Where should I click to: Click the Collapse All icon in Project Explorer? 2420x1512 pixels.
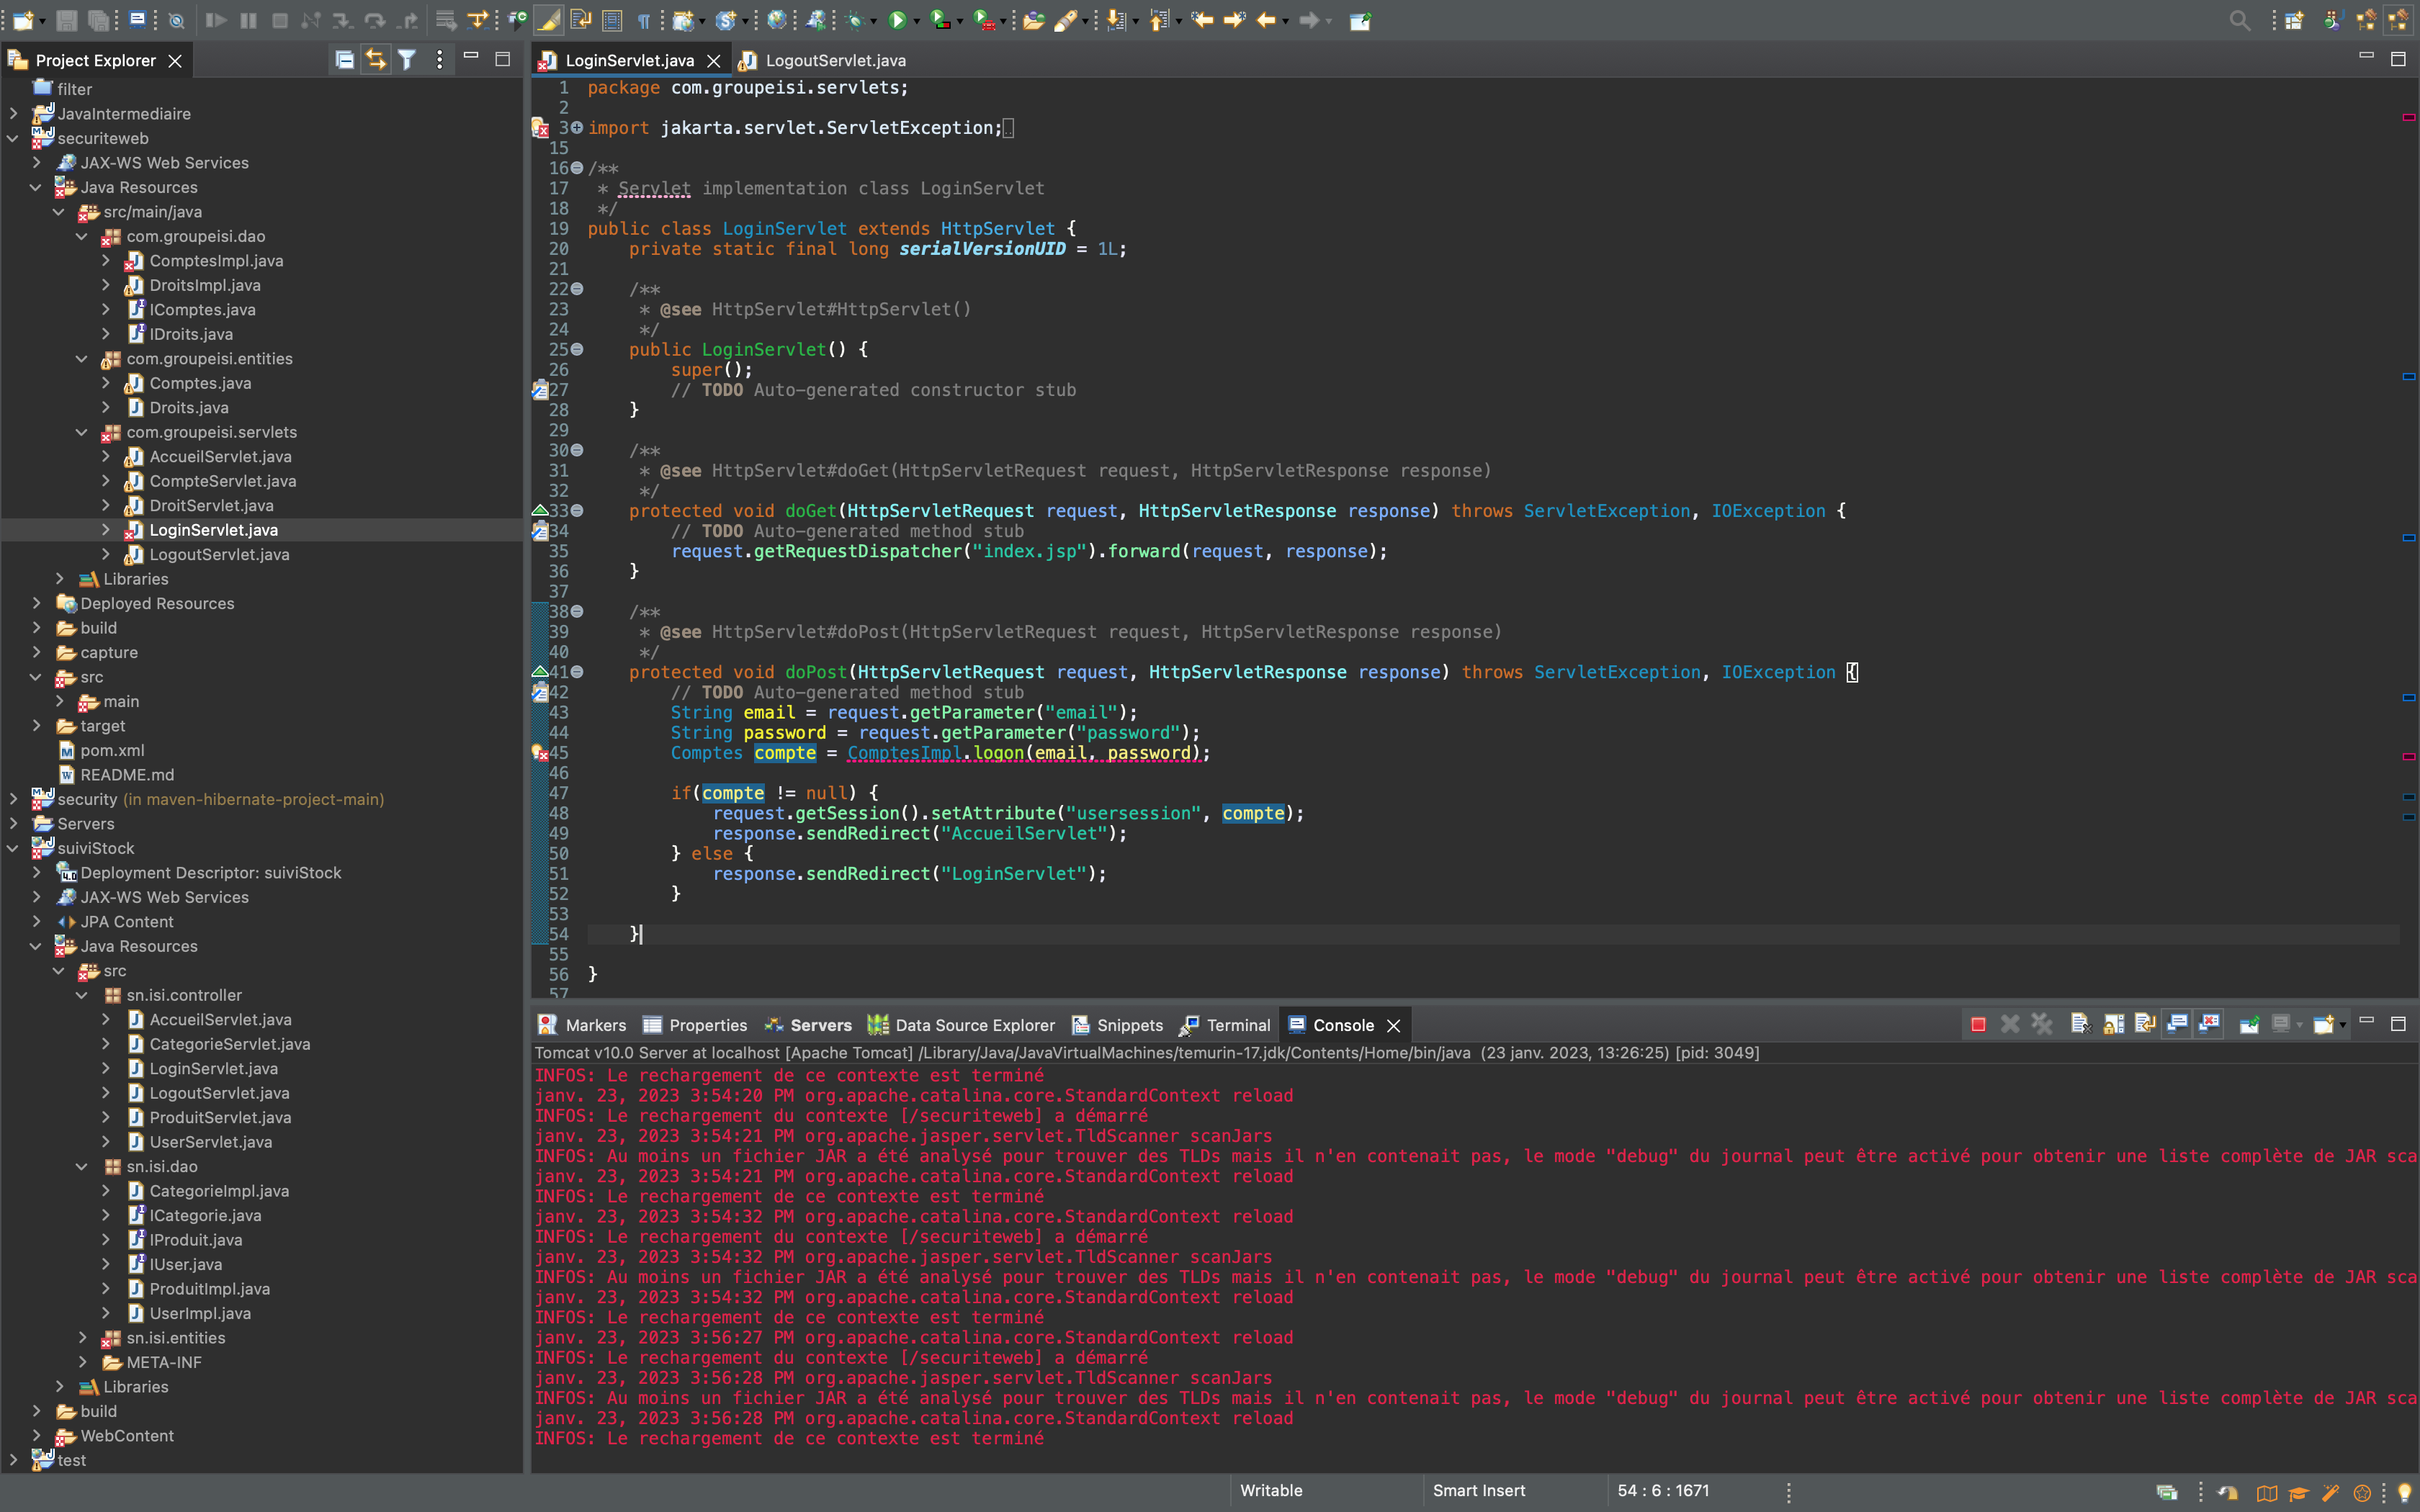coord(344,60)
